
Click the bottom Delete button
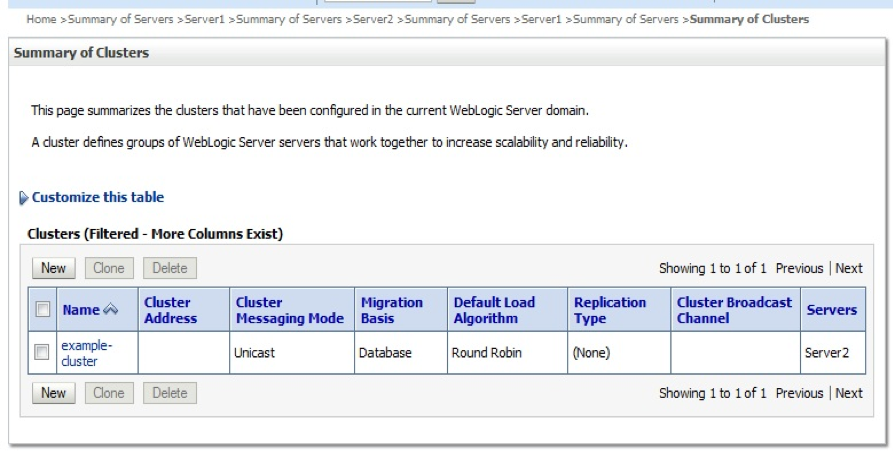170,393
